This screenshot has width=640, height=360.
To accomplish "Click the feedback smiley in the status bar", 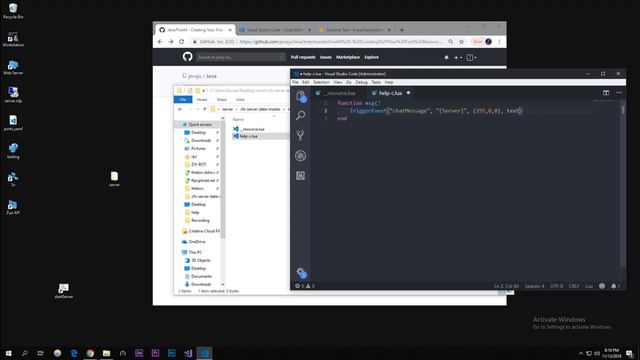I will pos(602,286).
